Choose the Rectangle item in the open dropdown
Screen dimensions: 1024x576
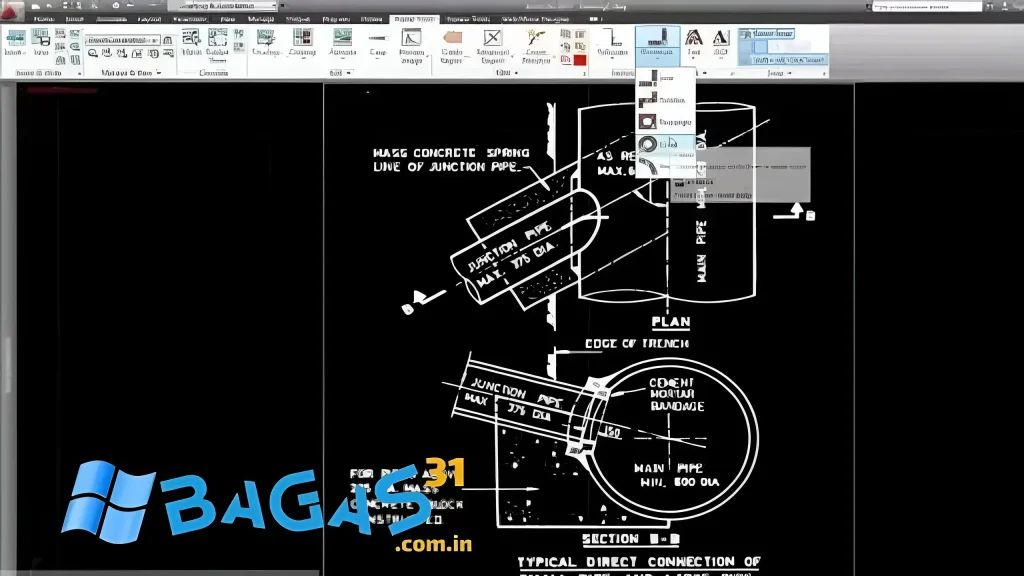tap(664, 122)
